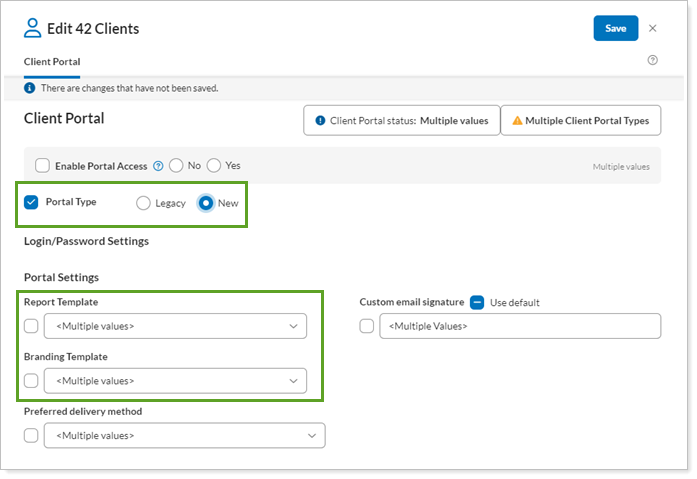Screen dimensions: 697x479
Task: Save the client changes
Action: pyautogui.click(x=615, y=28)
